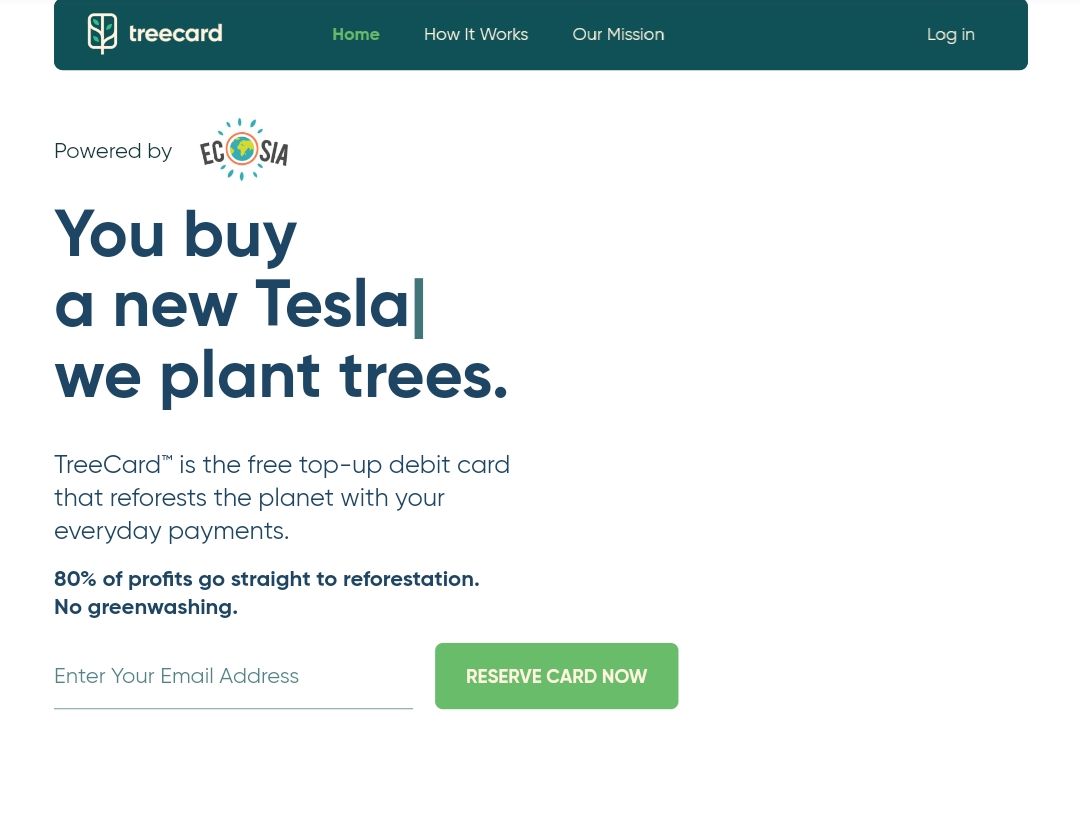This screenshot has width=1080, height=821.
Task: Click the letters EC in the Ecosia logo
Action: (213, 152)
